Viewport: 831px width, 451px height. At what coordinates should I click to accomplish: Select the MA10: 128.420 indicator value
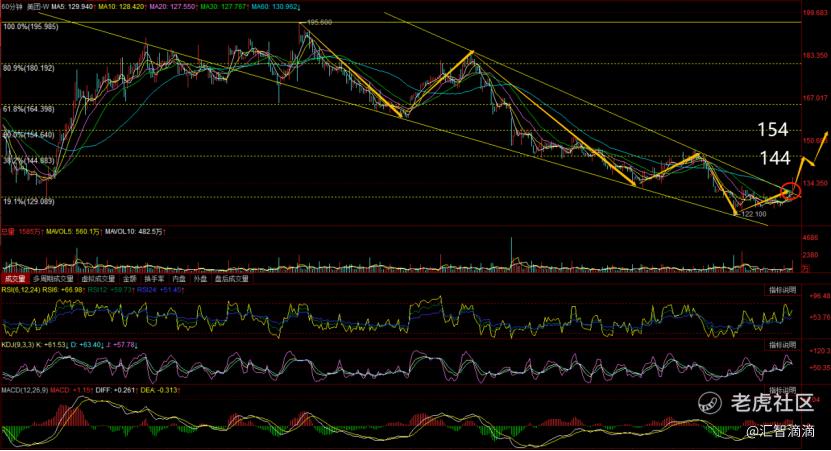[123, 7]
